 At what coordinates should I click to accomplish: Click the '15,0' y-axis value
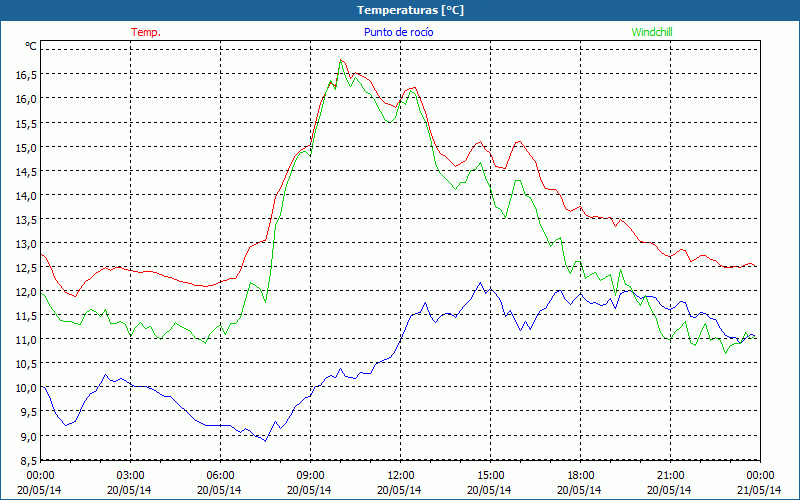pyautogui.click(x=26, y=147)
